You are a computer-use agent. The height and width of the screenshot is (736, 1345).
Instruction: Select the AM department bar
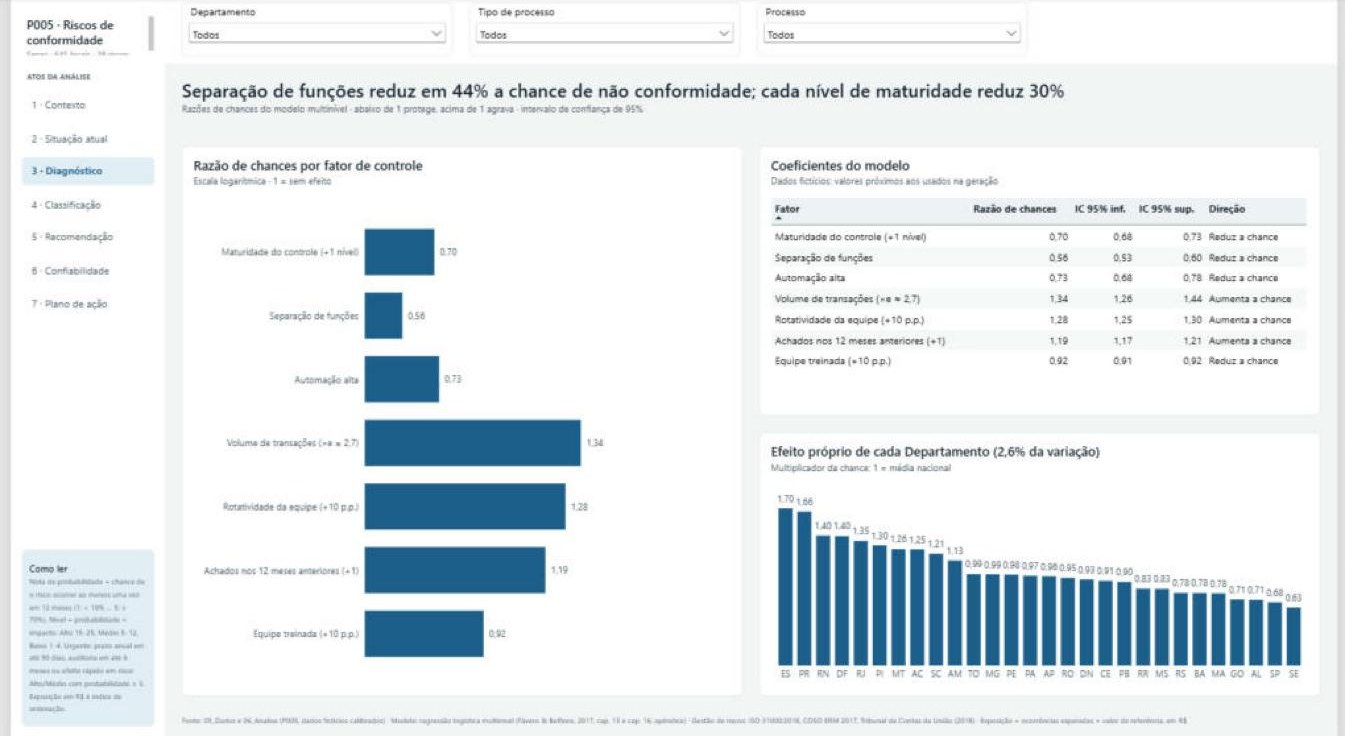955,613
